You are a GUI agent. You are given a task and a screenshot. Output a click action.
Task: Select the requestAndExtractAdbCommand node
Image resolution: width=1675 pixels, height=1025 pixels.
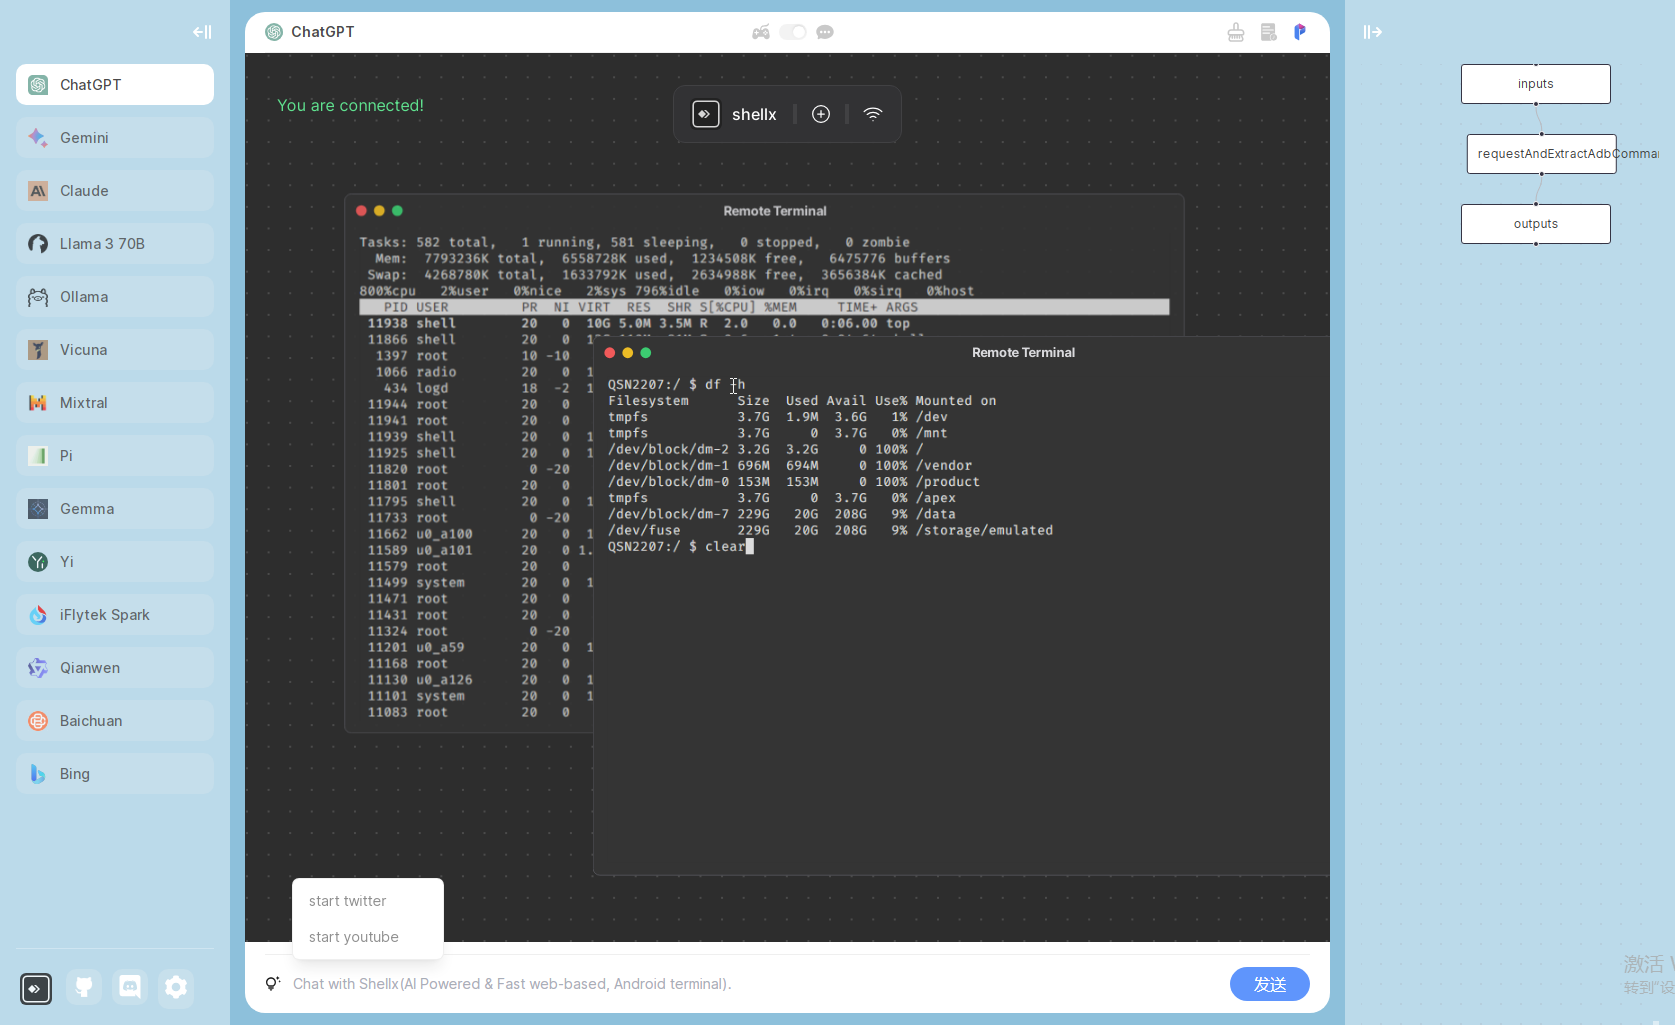(x=1542, y=154)
